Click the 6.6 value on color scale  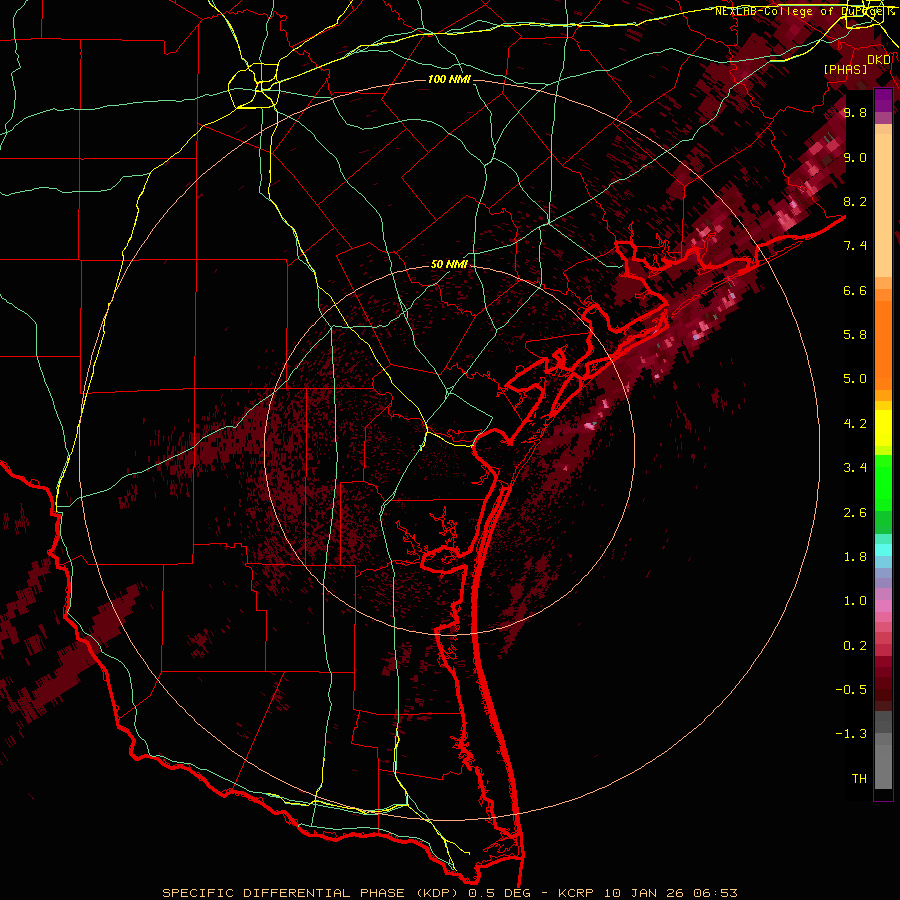pyautogui.click(x=855, y=290)
